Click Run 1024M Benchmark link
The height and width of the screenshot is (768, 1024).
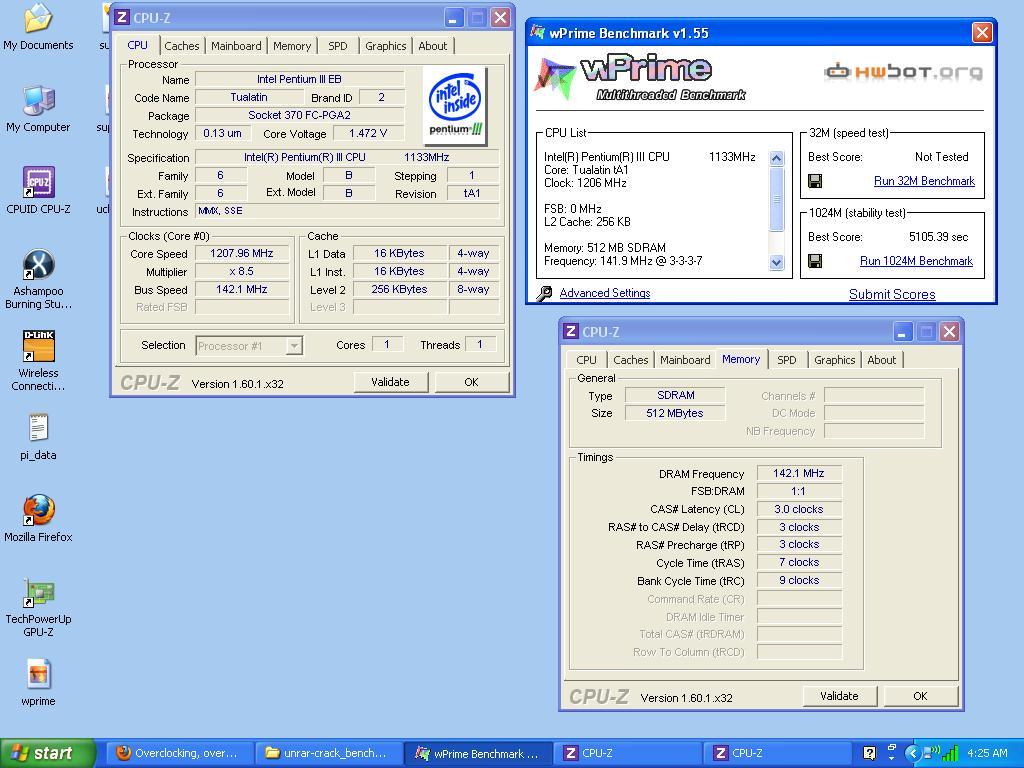pyautogui.click(x=916, y=261)
